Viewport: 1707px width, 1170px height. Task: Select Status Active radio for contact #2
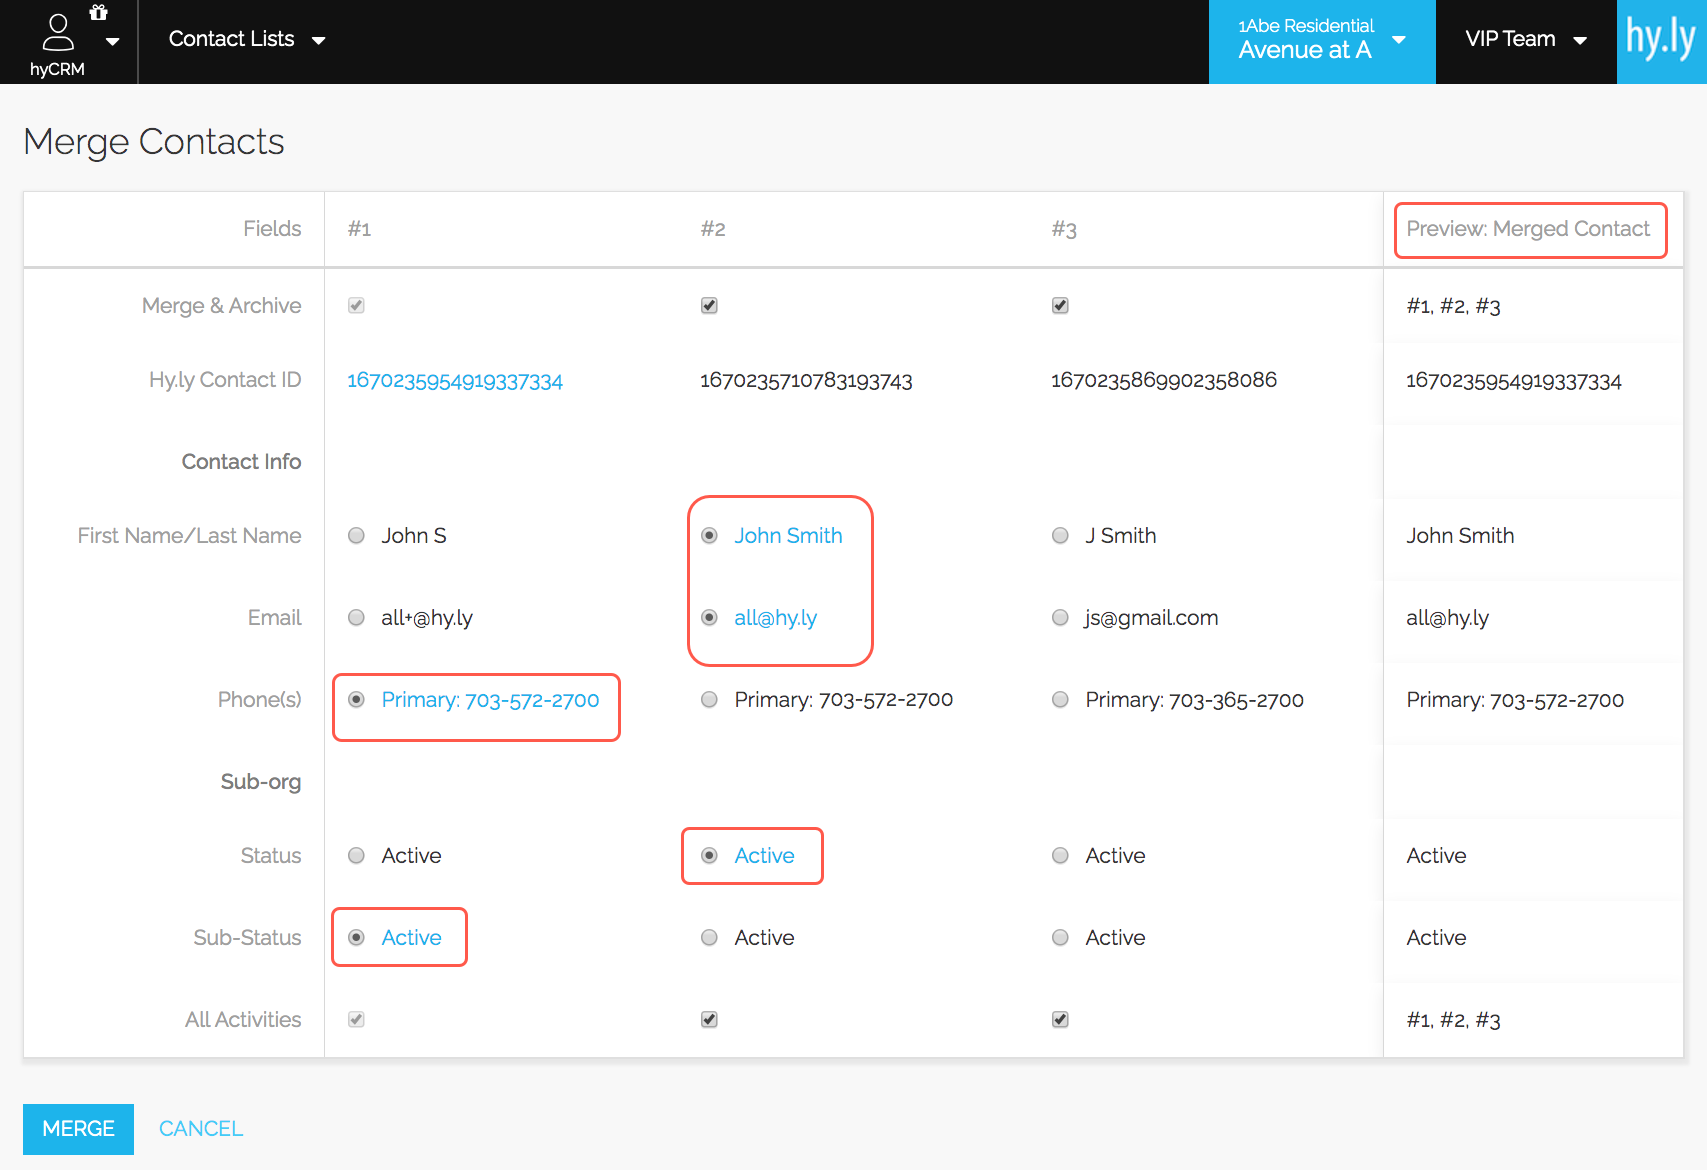(709, 855)
